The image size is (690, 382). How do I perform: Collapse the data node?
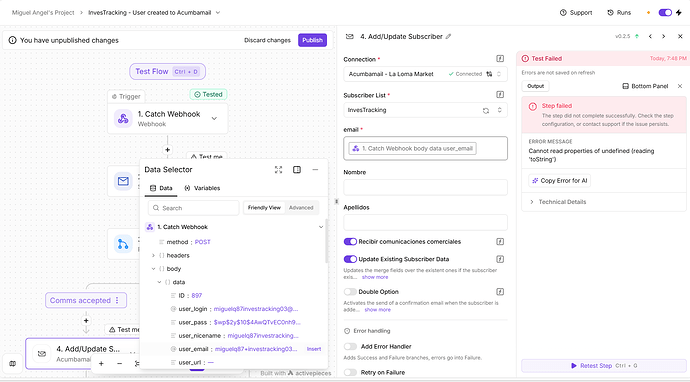click(159, 282)
